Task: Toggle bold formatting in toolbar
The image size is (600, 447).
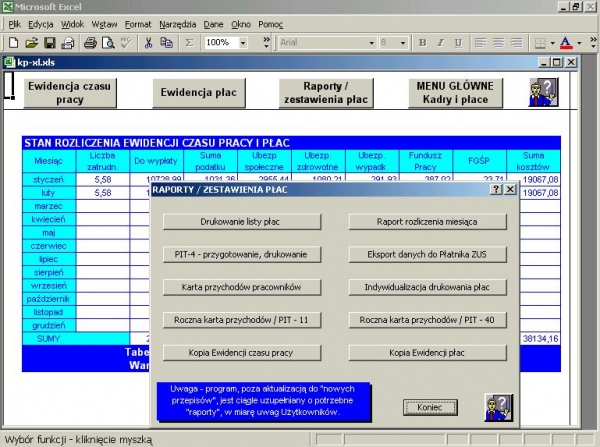Action: click(x=423, y=43)
